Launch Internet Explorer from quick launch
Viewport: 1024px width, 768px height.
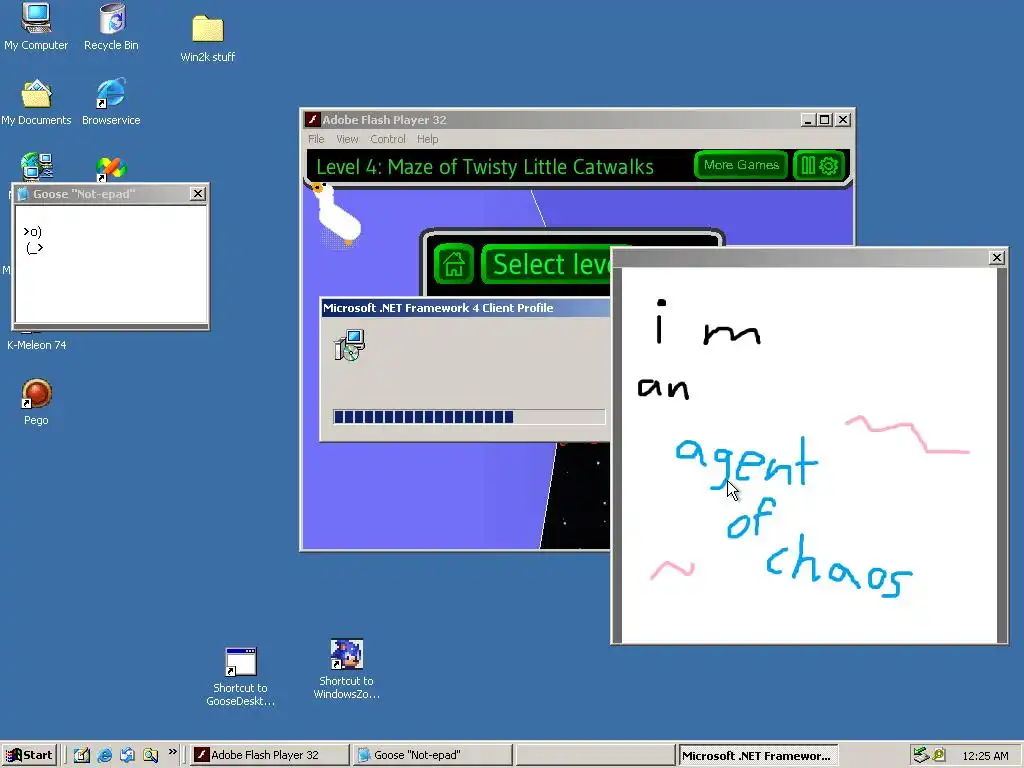point(104,755)
